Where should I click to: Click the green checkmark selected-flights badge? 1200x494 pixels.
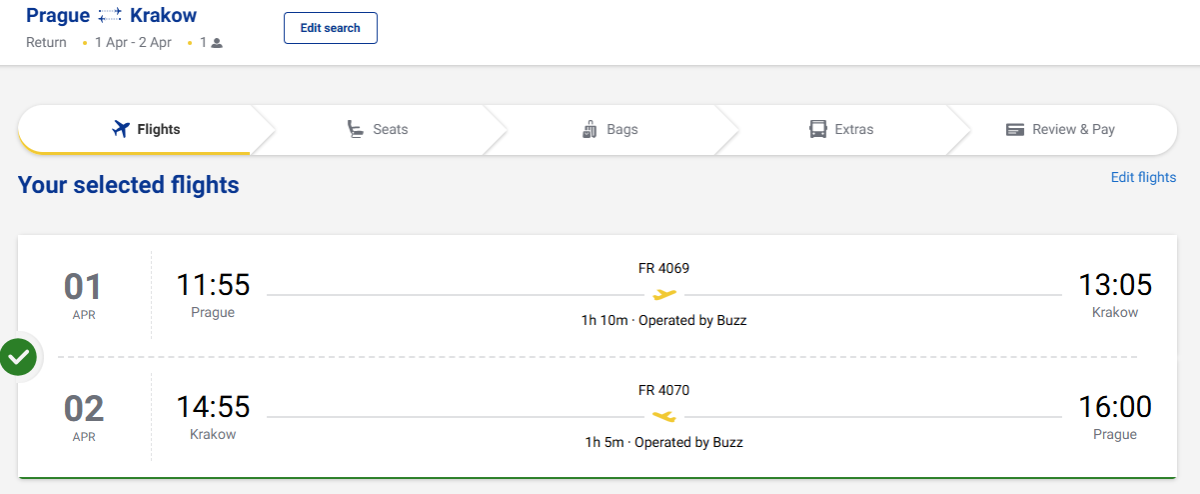19,356
